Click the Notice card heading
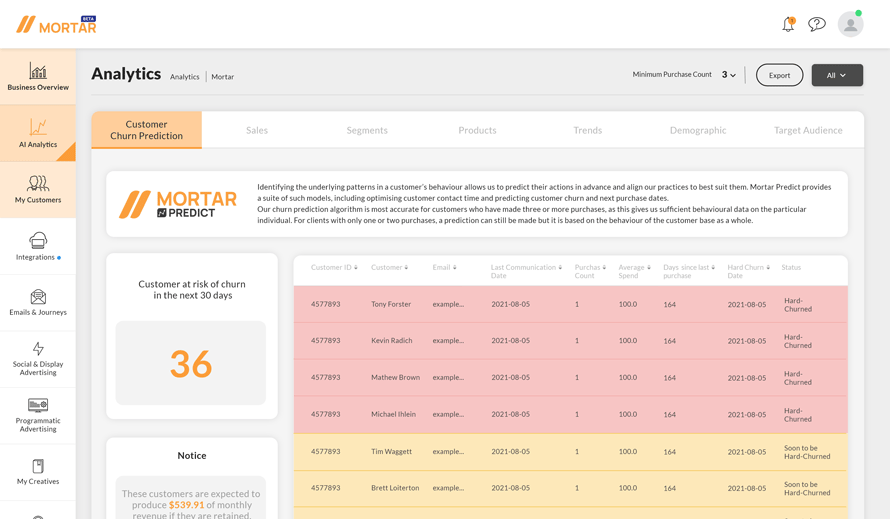Viewport: 890px width, 519px height. pos(192,455)
